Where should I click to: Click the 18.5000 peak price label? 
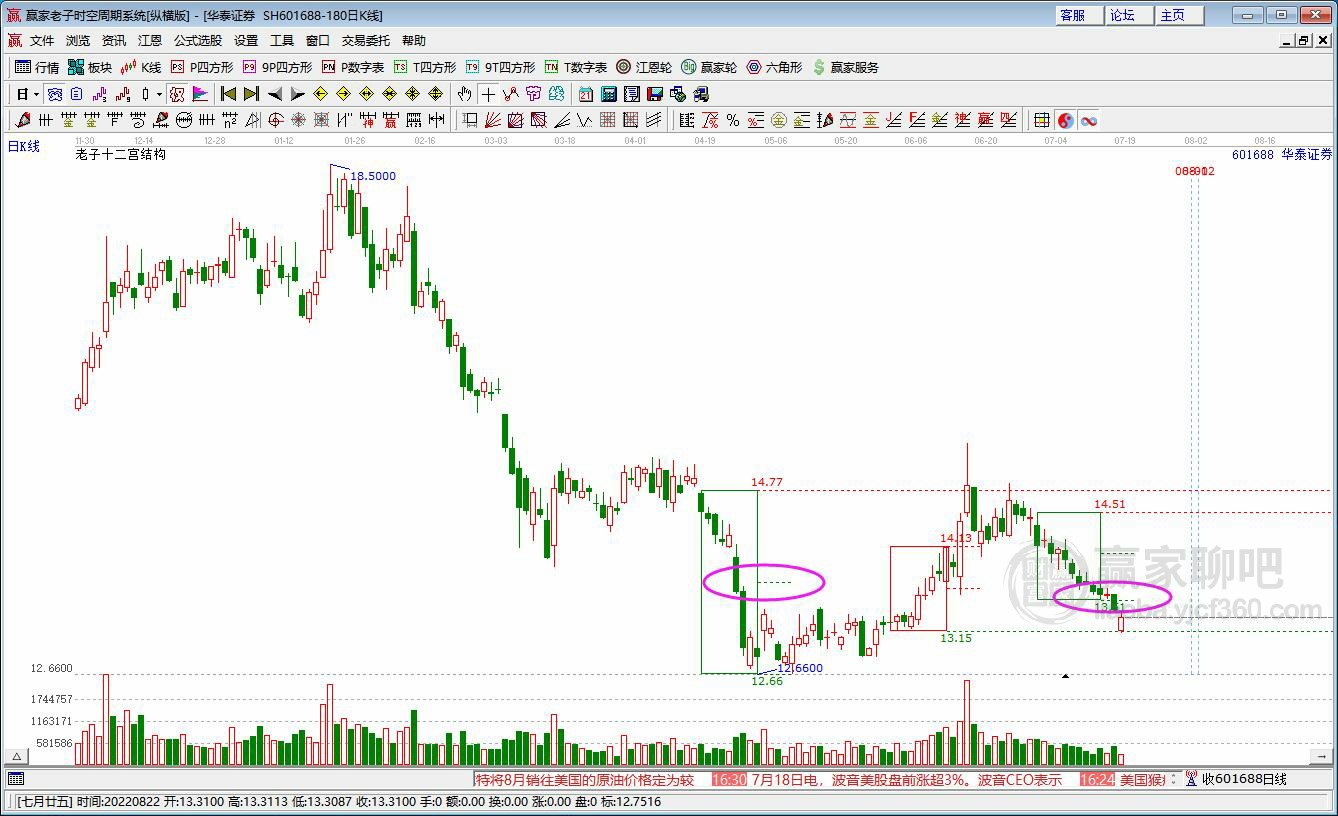[373, 176]
